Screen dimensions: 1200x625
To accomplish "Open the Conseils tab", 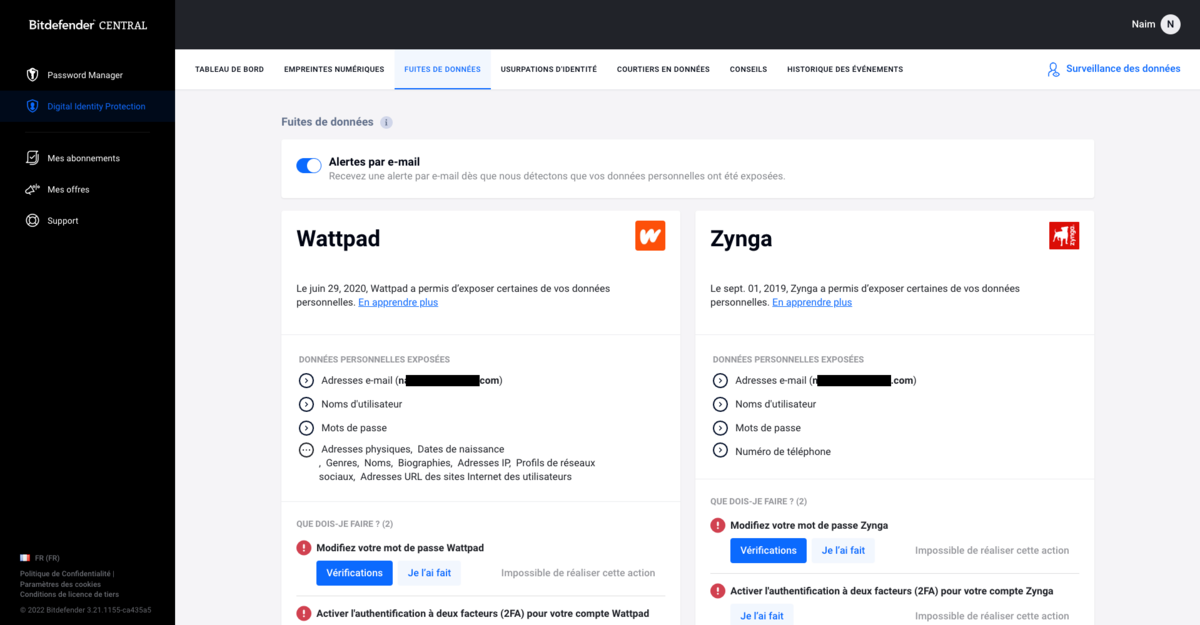I will (748, 69).
